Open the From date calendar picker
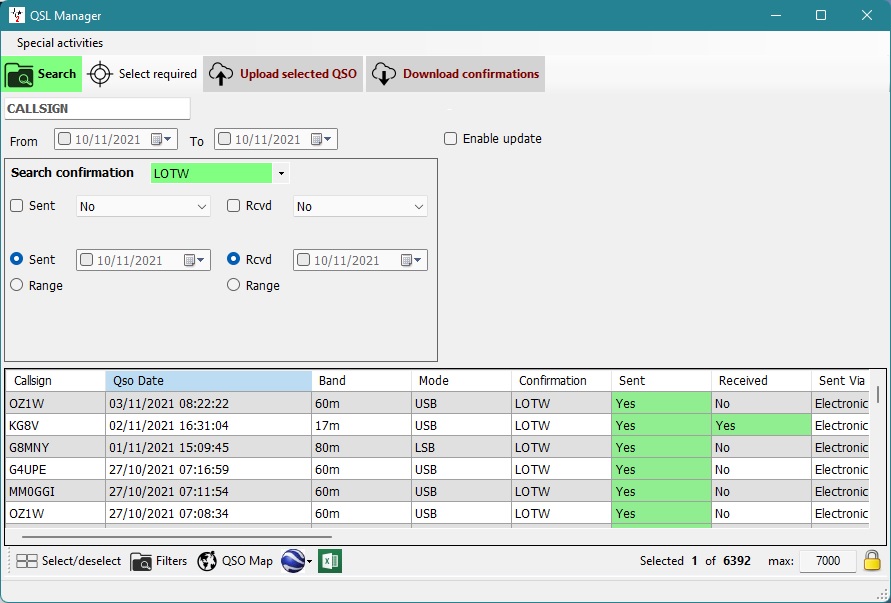This screenshot has width=891, height=603. pyautogui.click(x=161, y=139)
